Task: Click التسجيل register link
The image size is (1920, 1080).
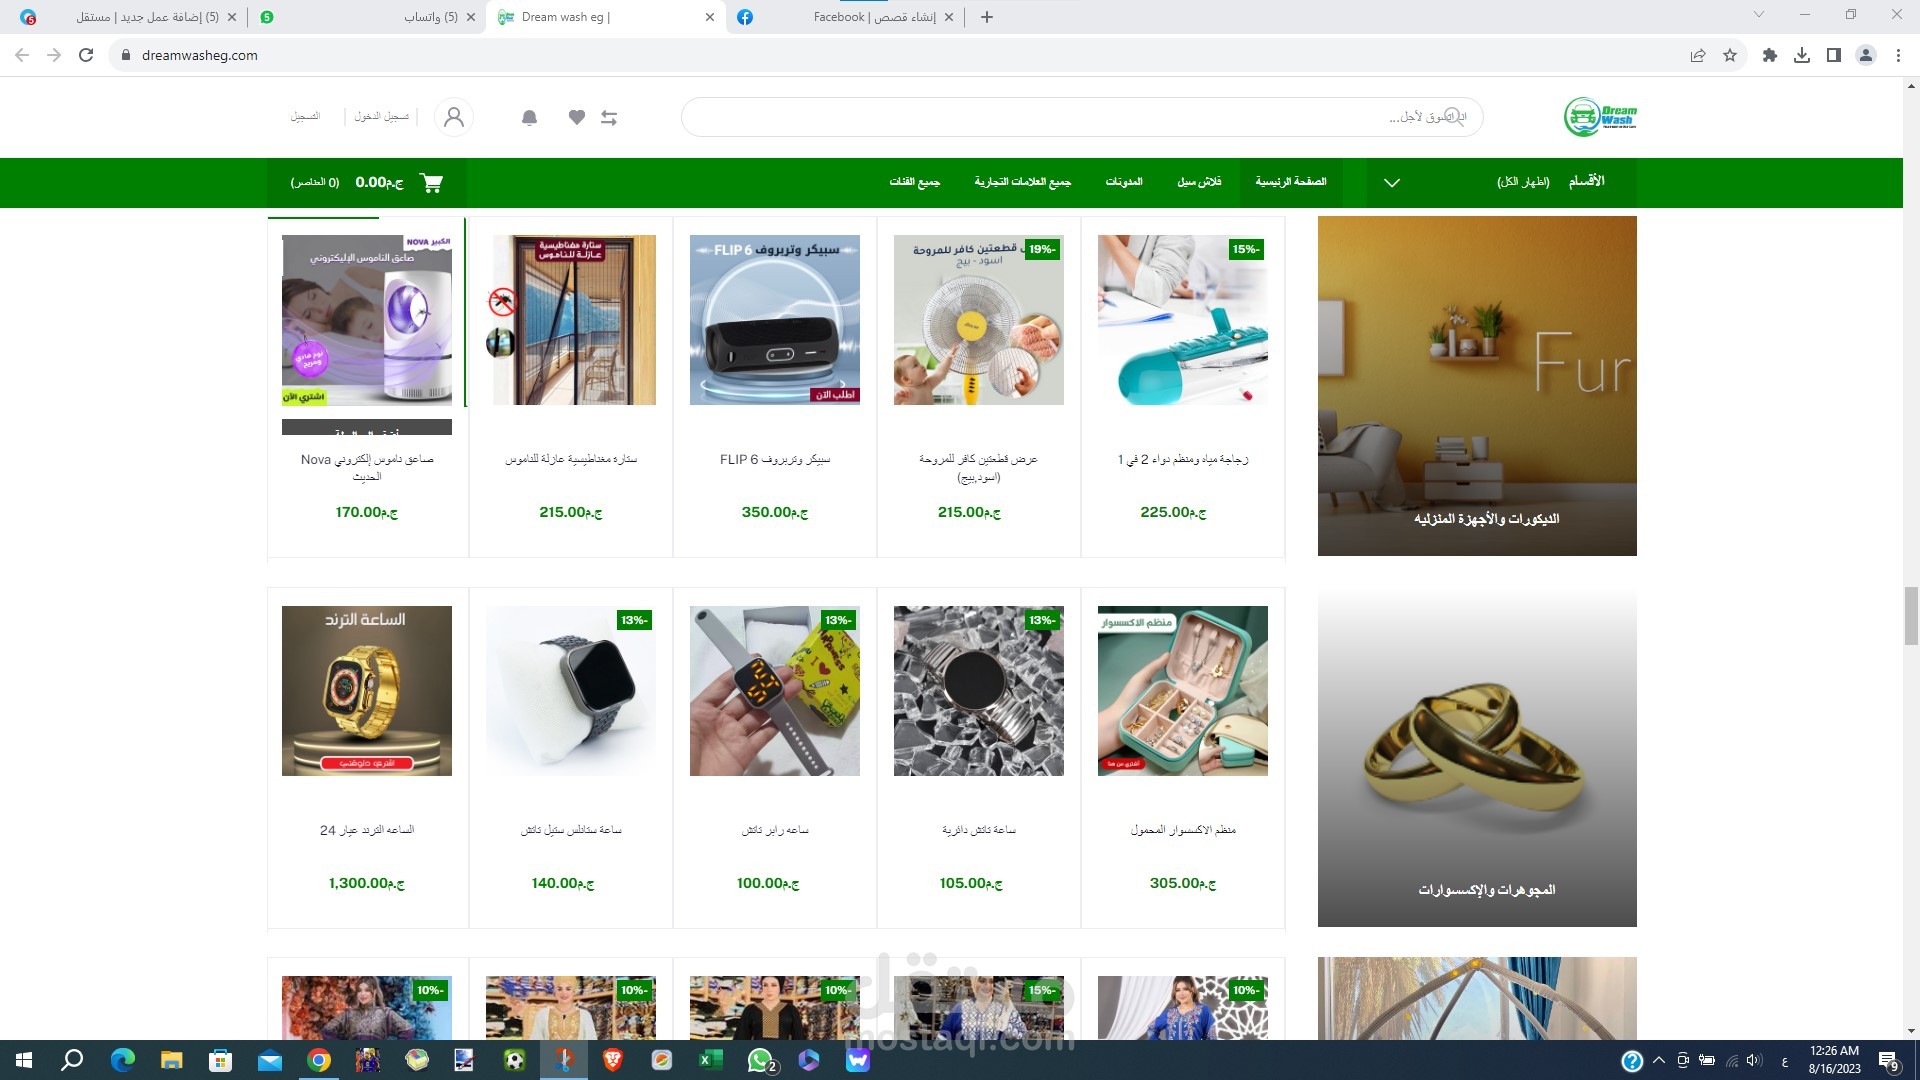Action: [x=305, y=117]
